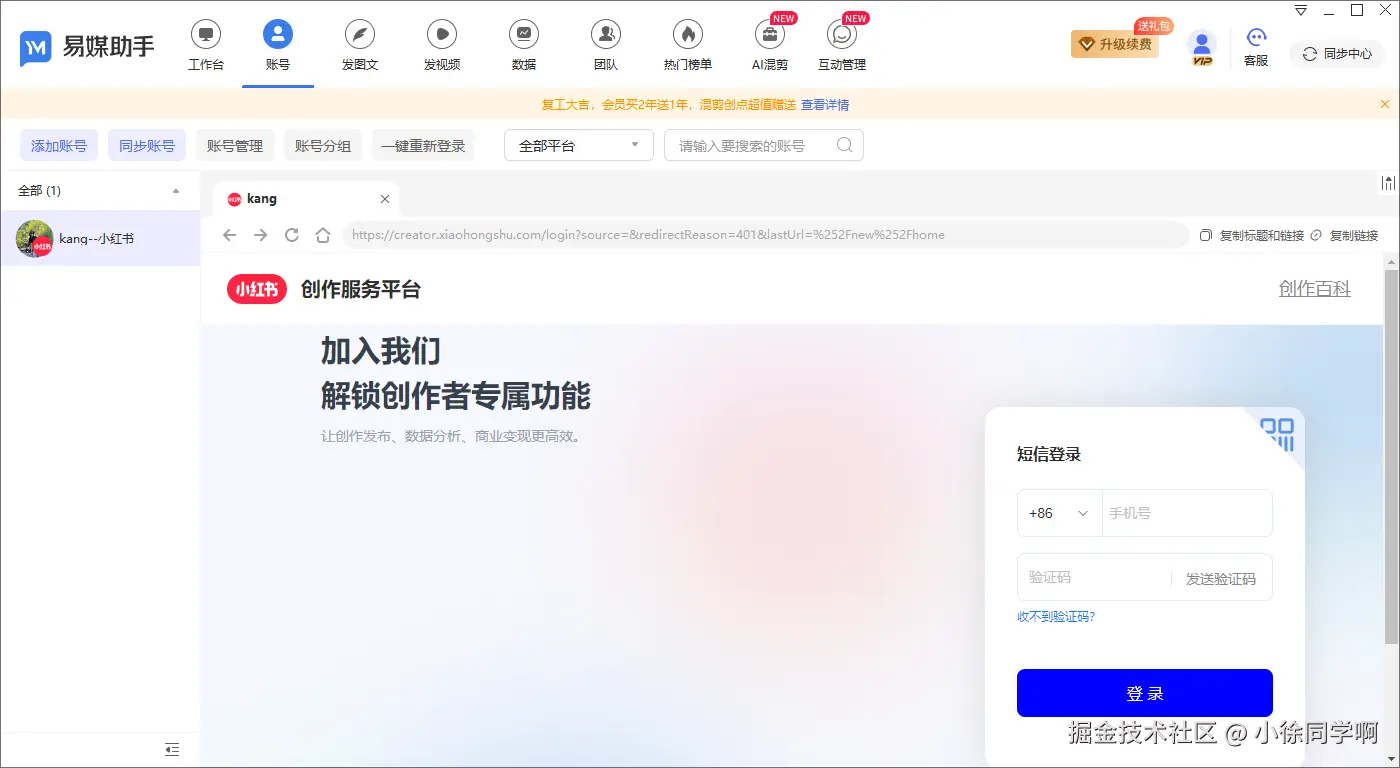Open the 全部平台 platform filter dropdown
The width and height of the screenshot is (1400, 768).
point(578,145)
